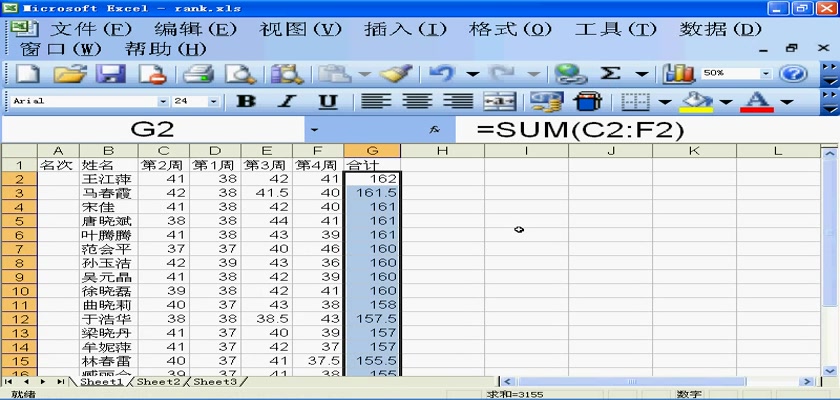Toggle Bold formatting
The height and width of the screenshot is (400, 840).
pos(246,101)
